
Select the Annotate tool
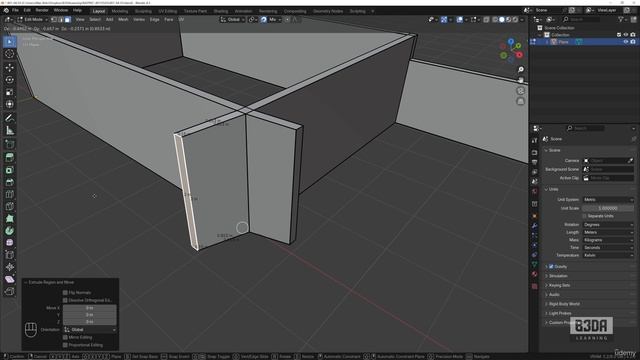(x=9, y=118)
